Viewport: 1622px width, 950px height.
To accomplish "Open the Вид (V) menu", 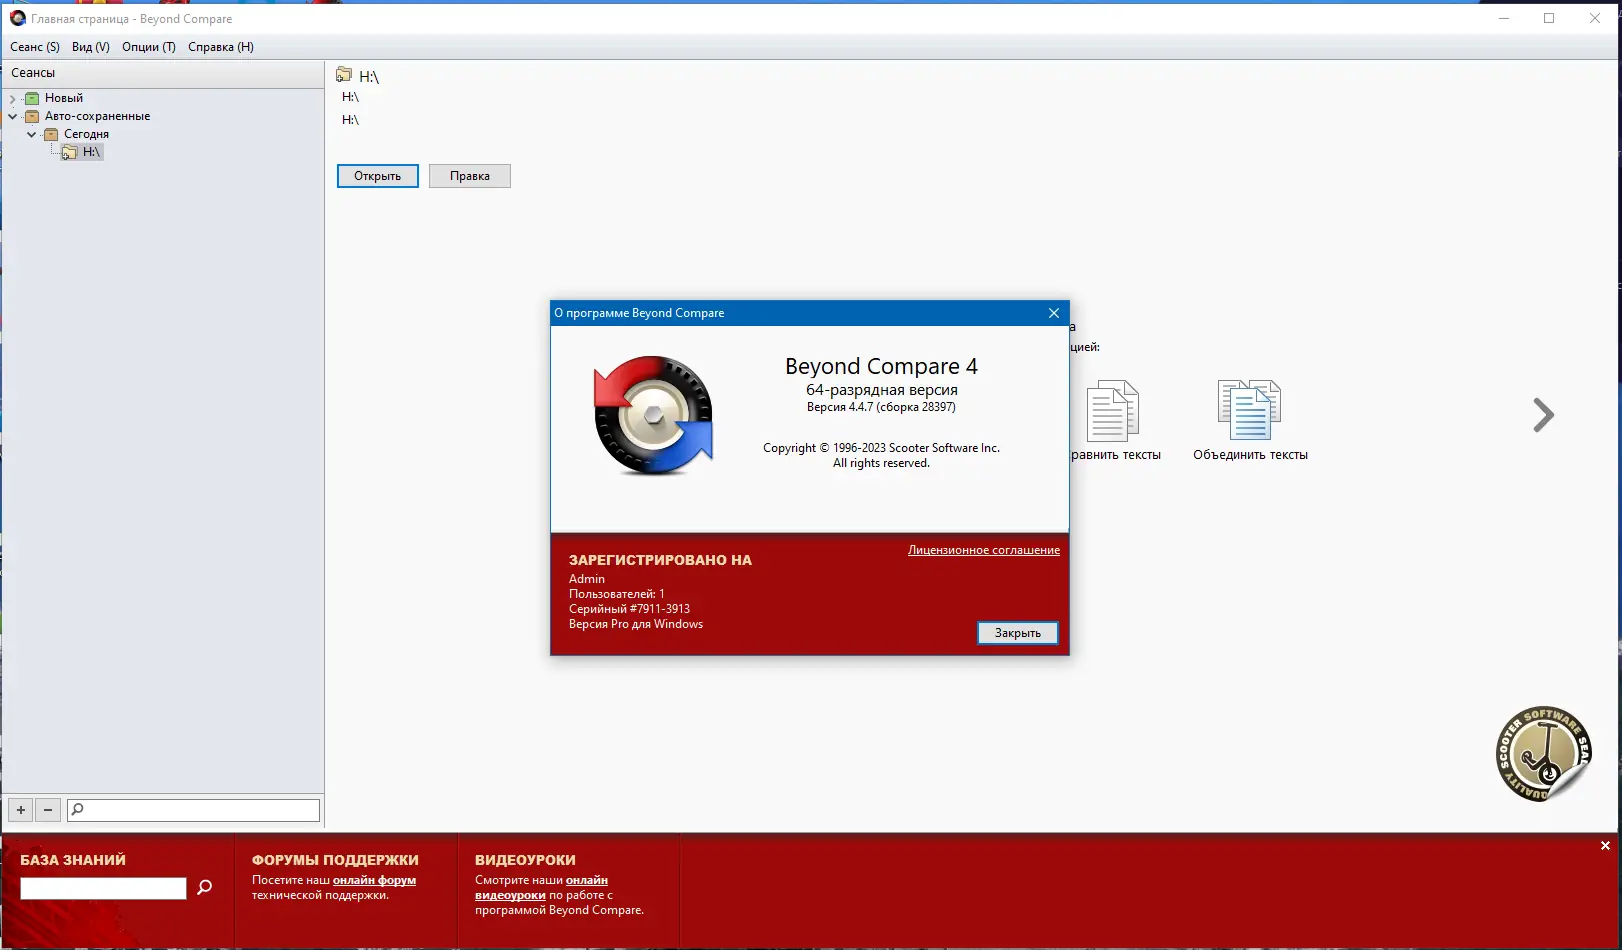I will tap(91, 47).
